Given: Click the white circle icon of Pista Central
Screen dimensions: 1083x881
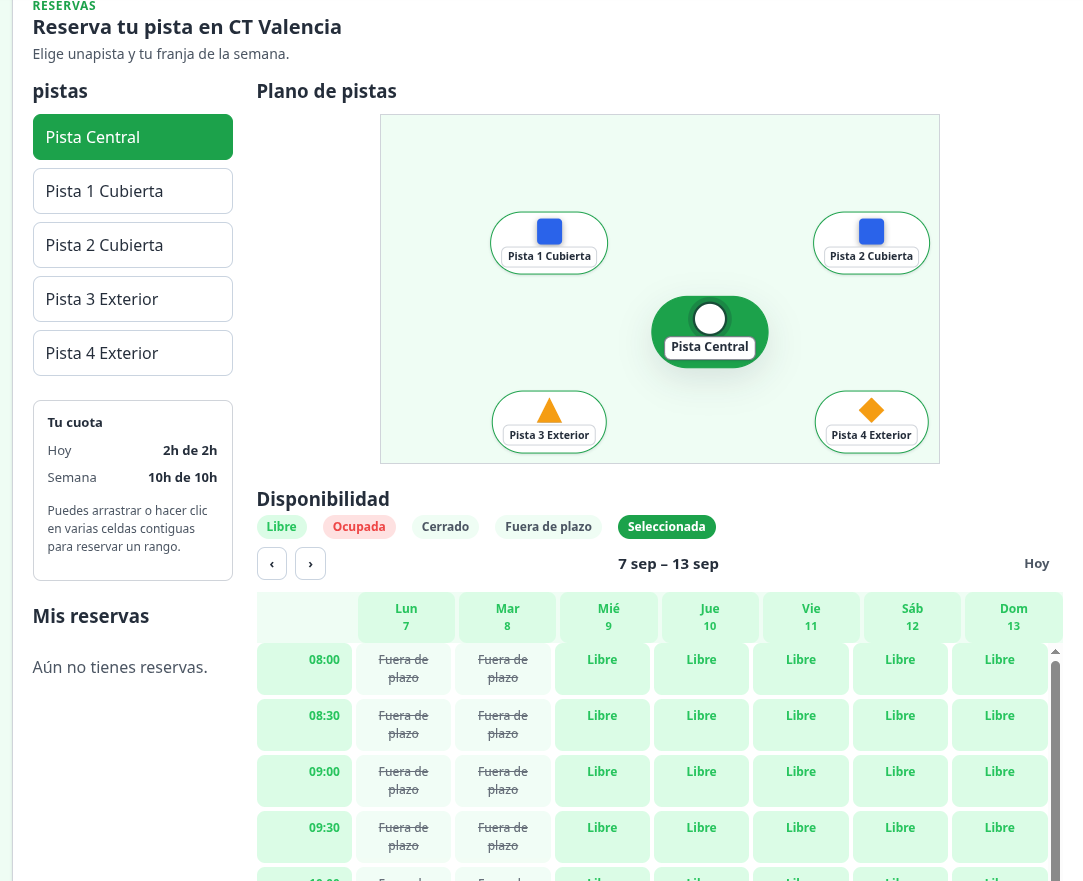Looking at the screenshot, I should click(x=709, y=319).
